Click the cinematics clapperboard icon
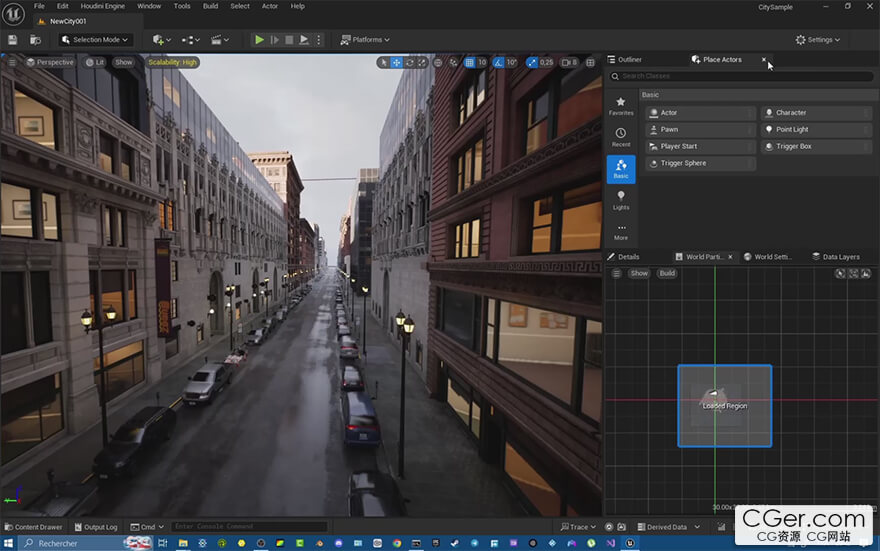 point(217,40)
